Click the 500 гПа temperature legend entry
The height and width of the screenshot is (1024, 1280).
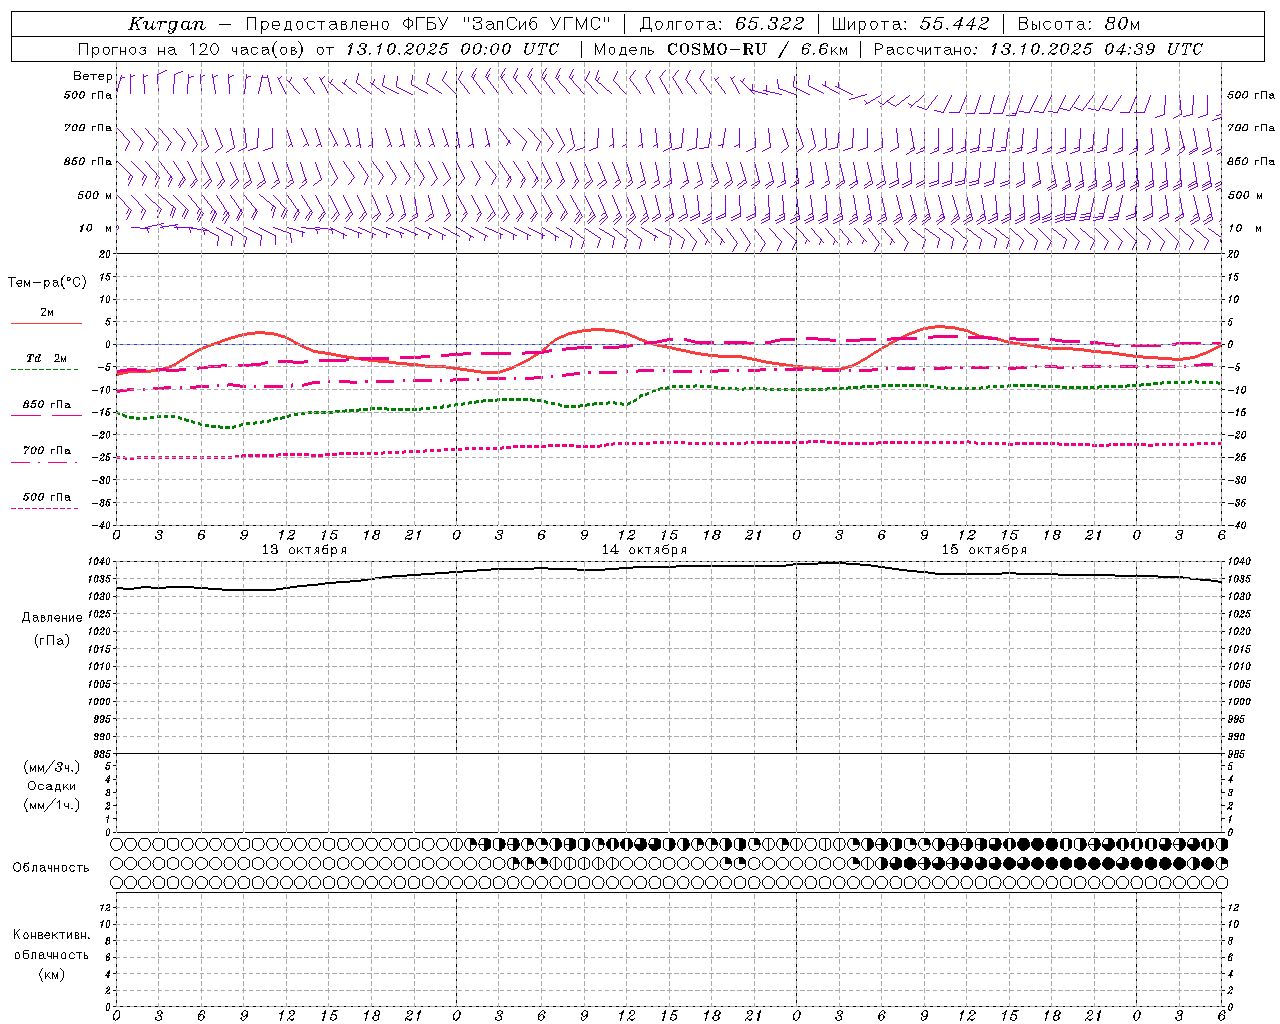pyautogui.click(x=47, y=497)
